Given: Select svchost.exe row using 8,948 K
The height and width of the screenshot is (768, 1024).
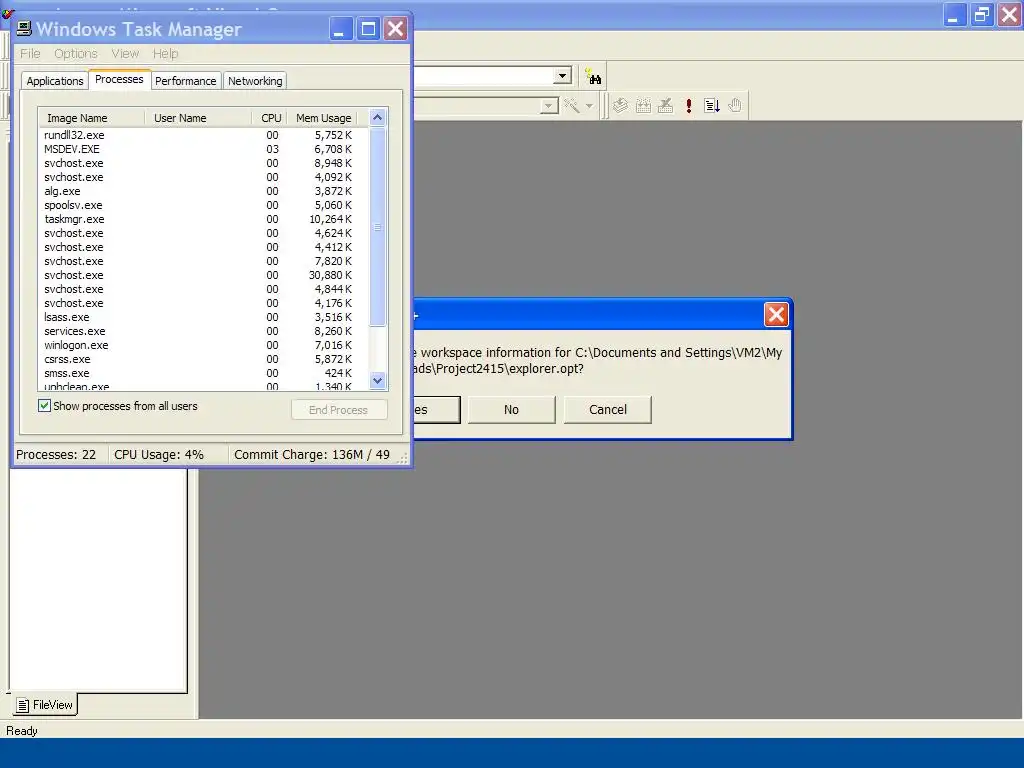Looking at the screenshot, I should tap(203, 163).
